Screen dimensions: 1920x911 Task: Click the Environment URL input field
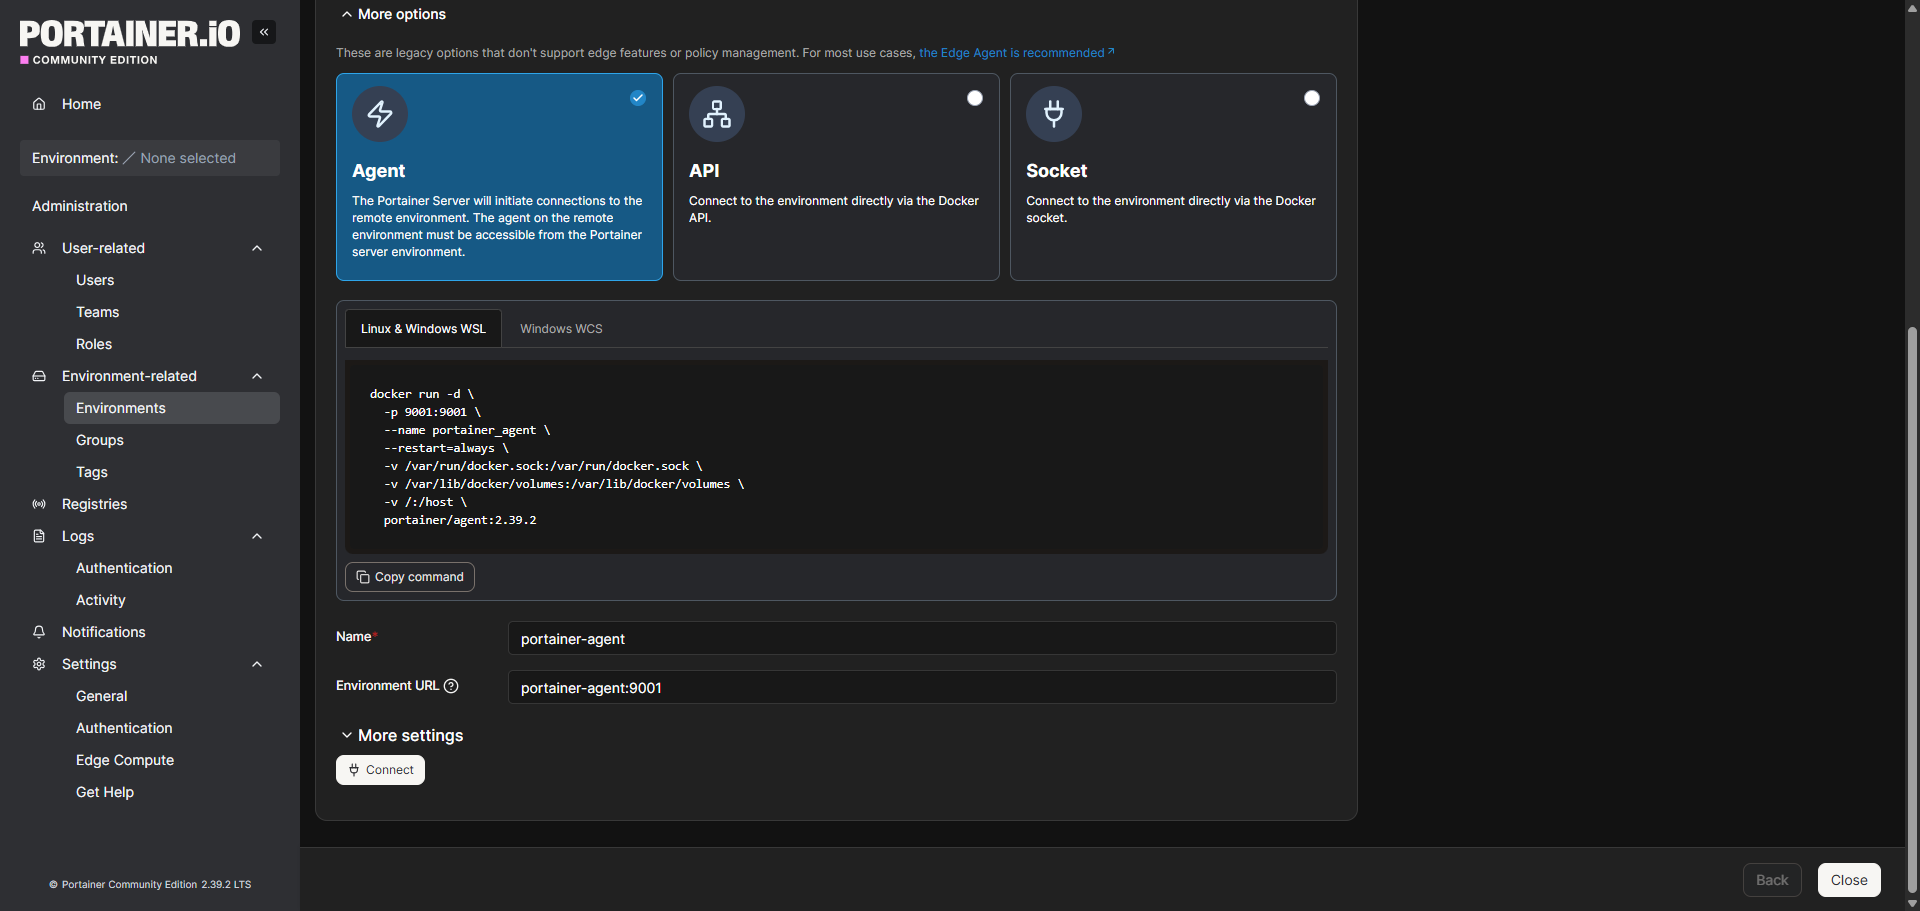pos(922,687)
